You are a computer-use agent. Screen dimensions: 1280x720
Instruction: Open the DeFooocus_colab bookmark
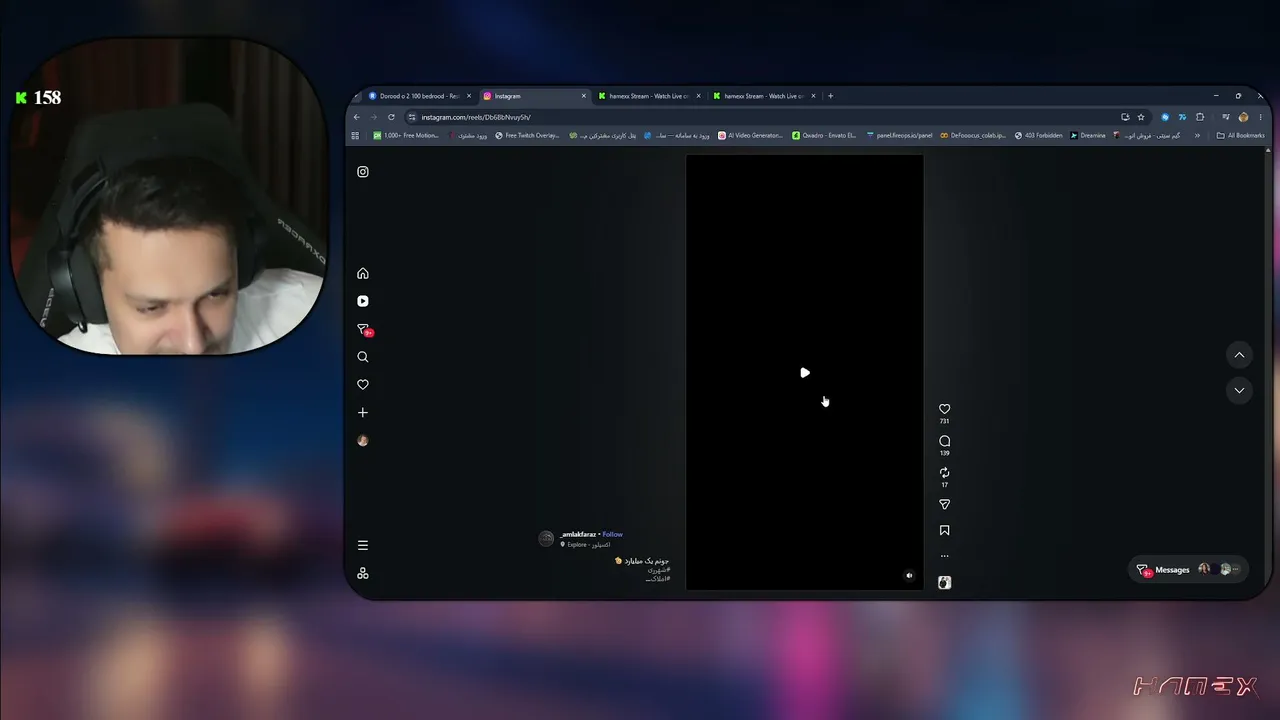tap(973, 135)
